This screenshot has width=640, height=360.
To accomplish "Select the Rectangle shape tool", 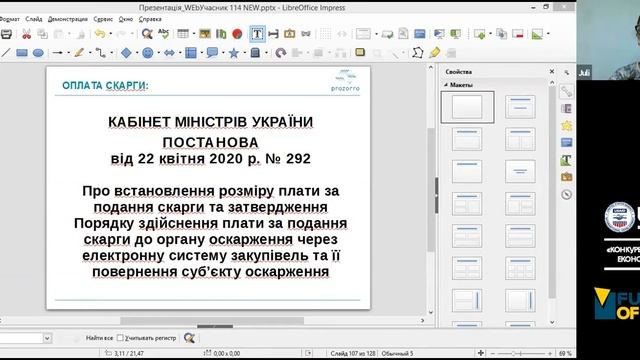I will 22,53.
